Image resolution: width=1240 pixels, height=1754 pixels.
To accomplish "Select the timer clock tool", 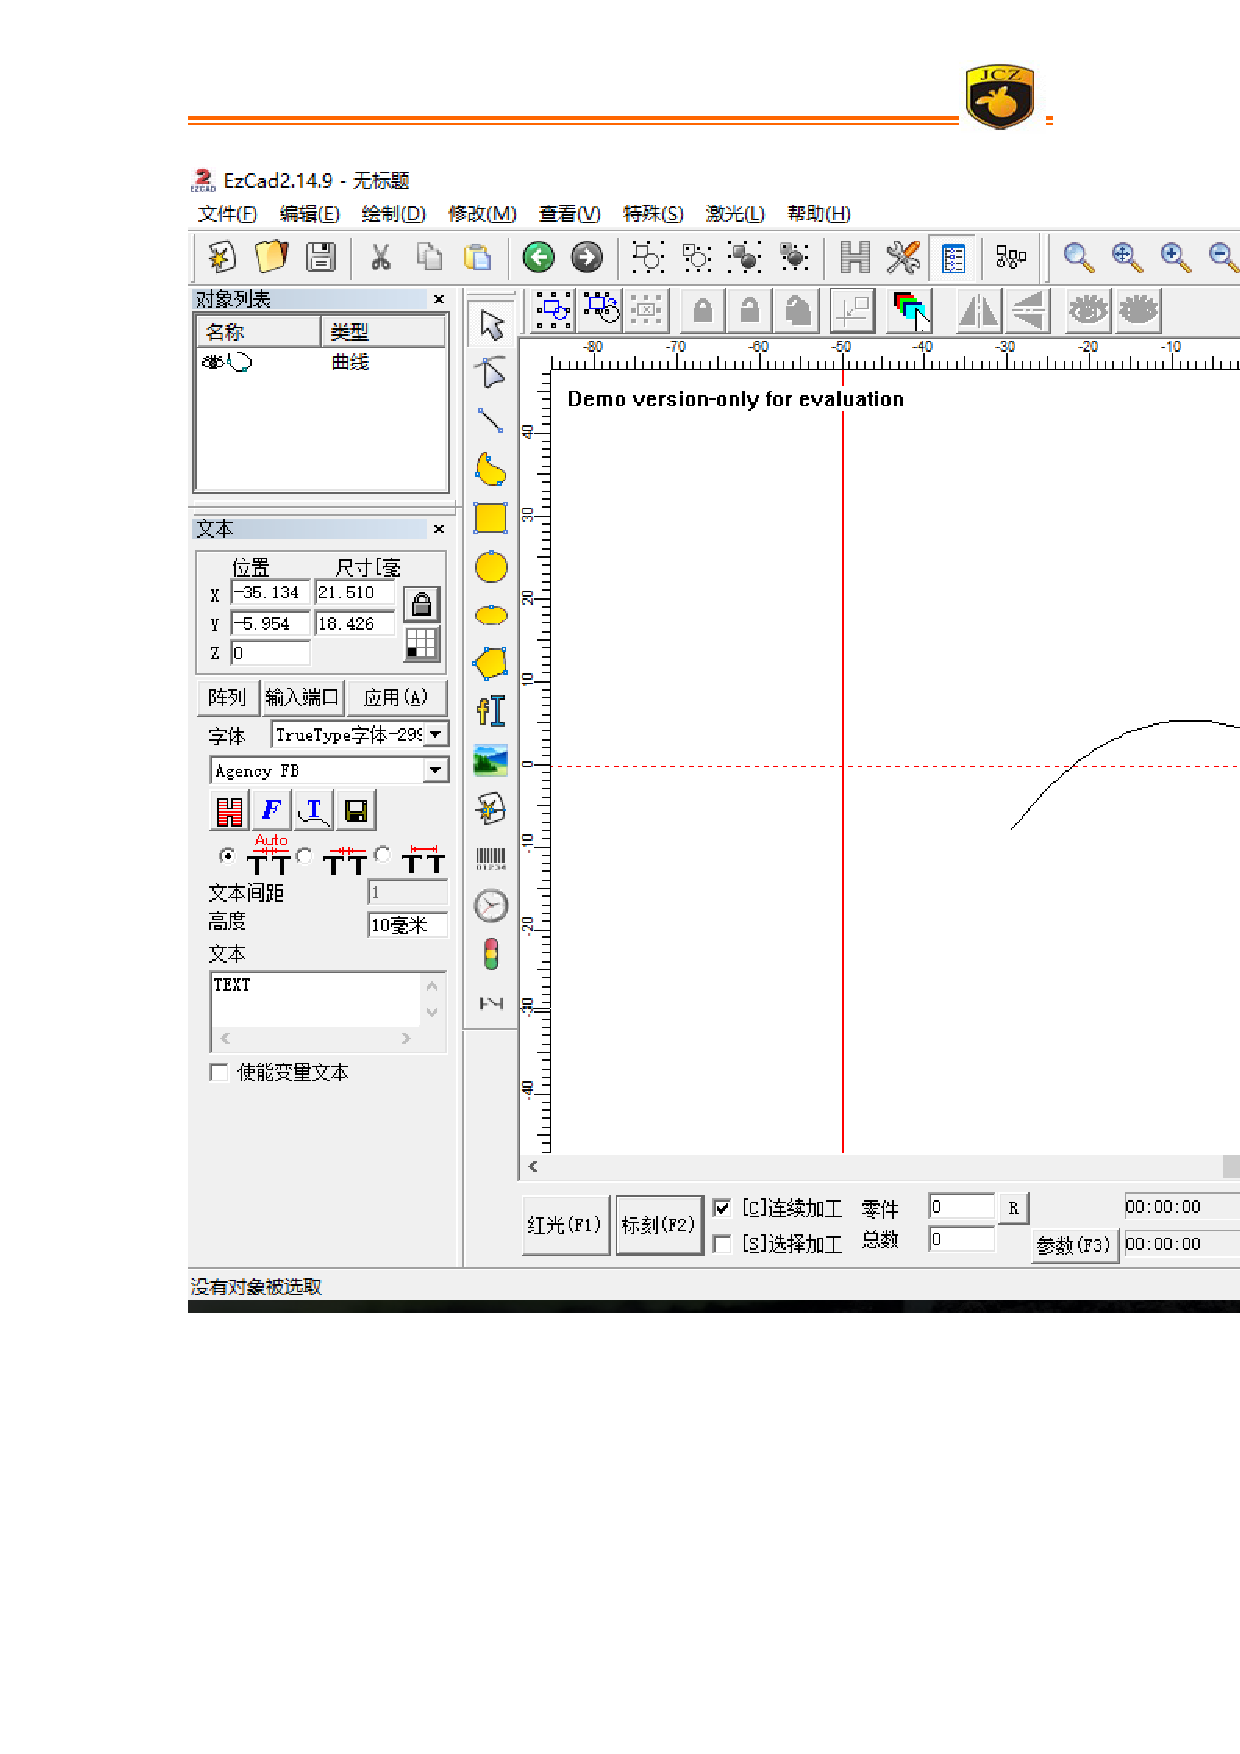I will point(490,906).
